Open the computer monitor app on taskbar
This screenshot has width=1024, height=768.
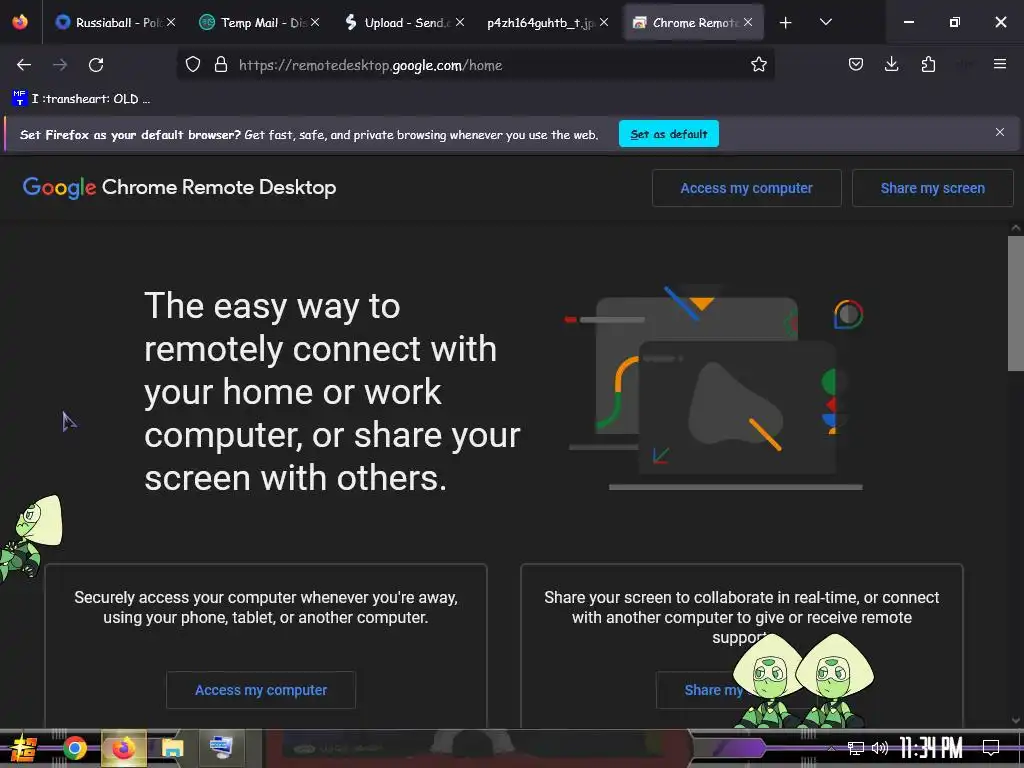click(221, 747)
